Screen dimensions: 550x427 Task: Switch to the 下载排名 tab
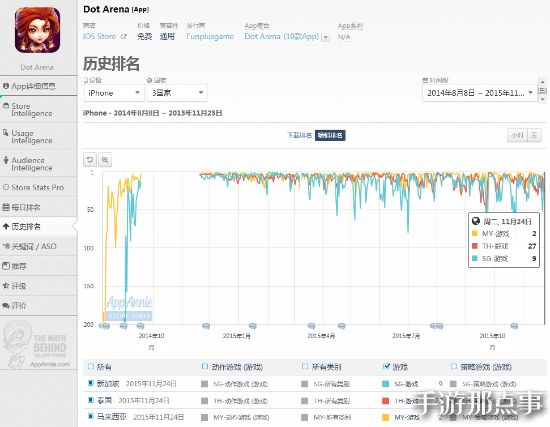pyautogui.click(x=300, y=135)
